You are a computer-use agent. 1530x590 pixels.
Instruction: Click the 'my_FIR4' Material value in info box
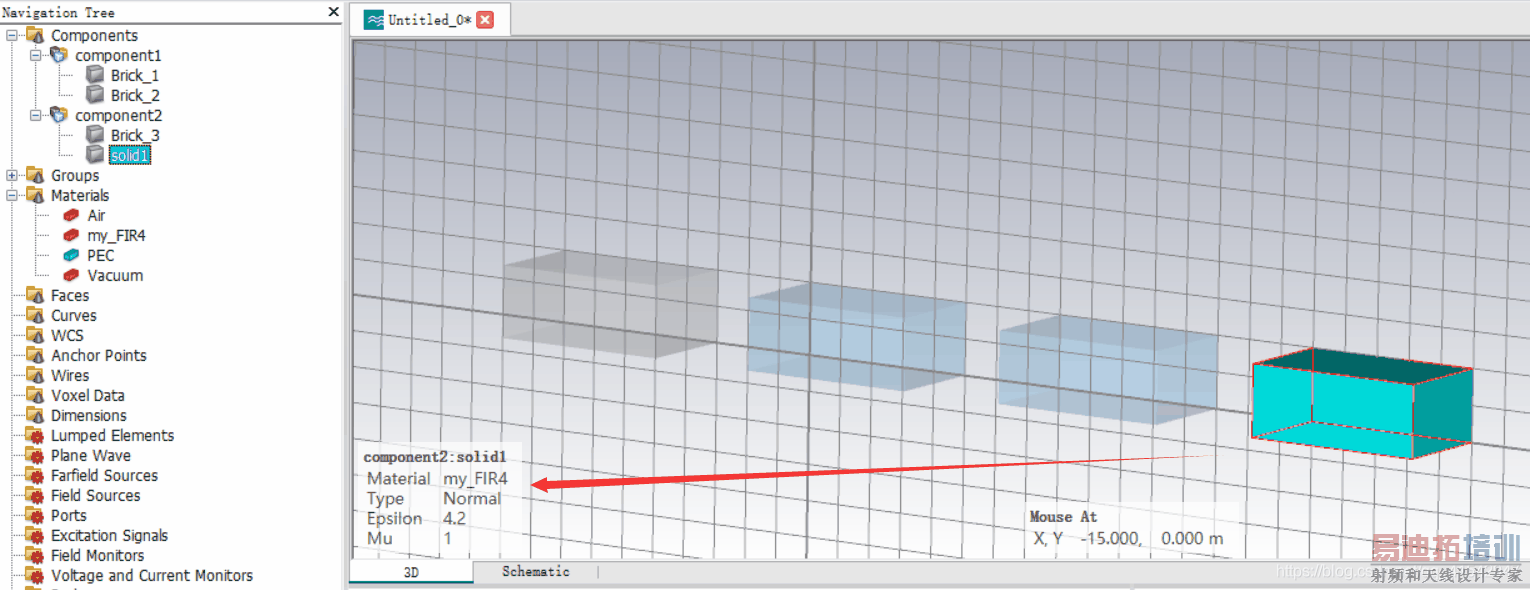(475, 479)
